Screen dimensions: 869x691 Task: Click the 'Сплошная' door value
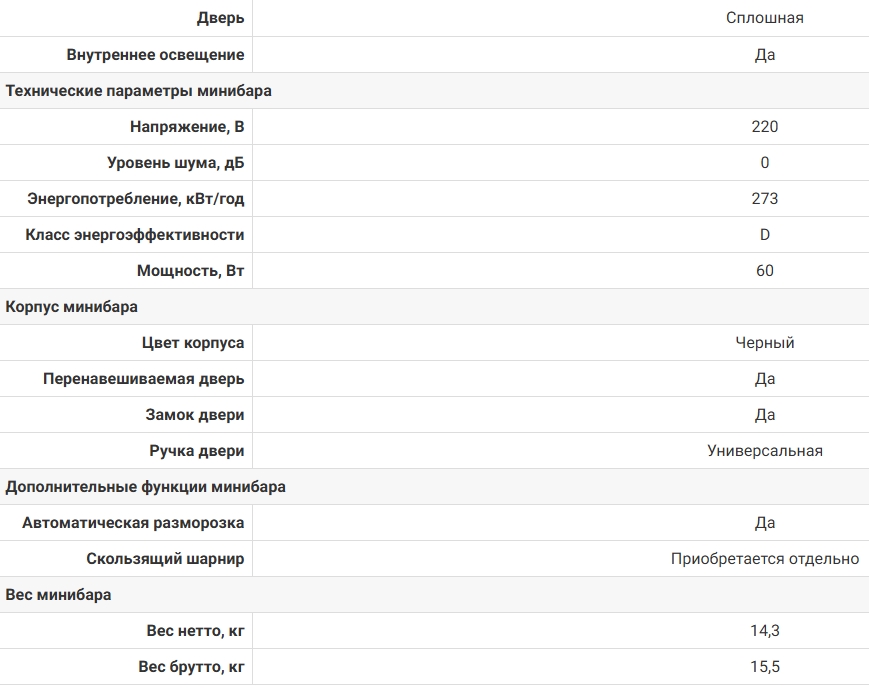(x=765, y=18)
